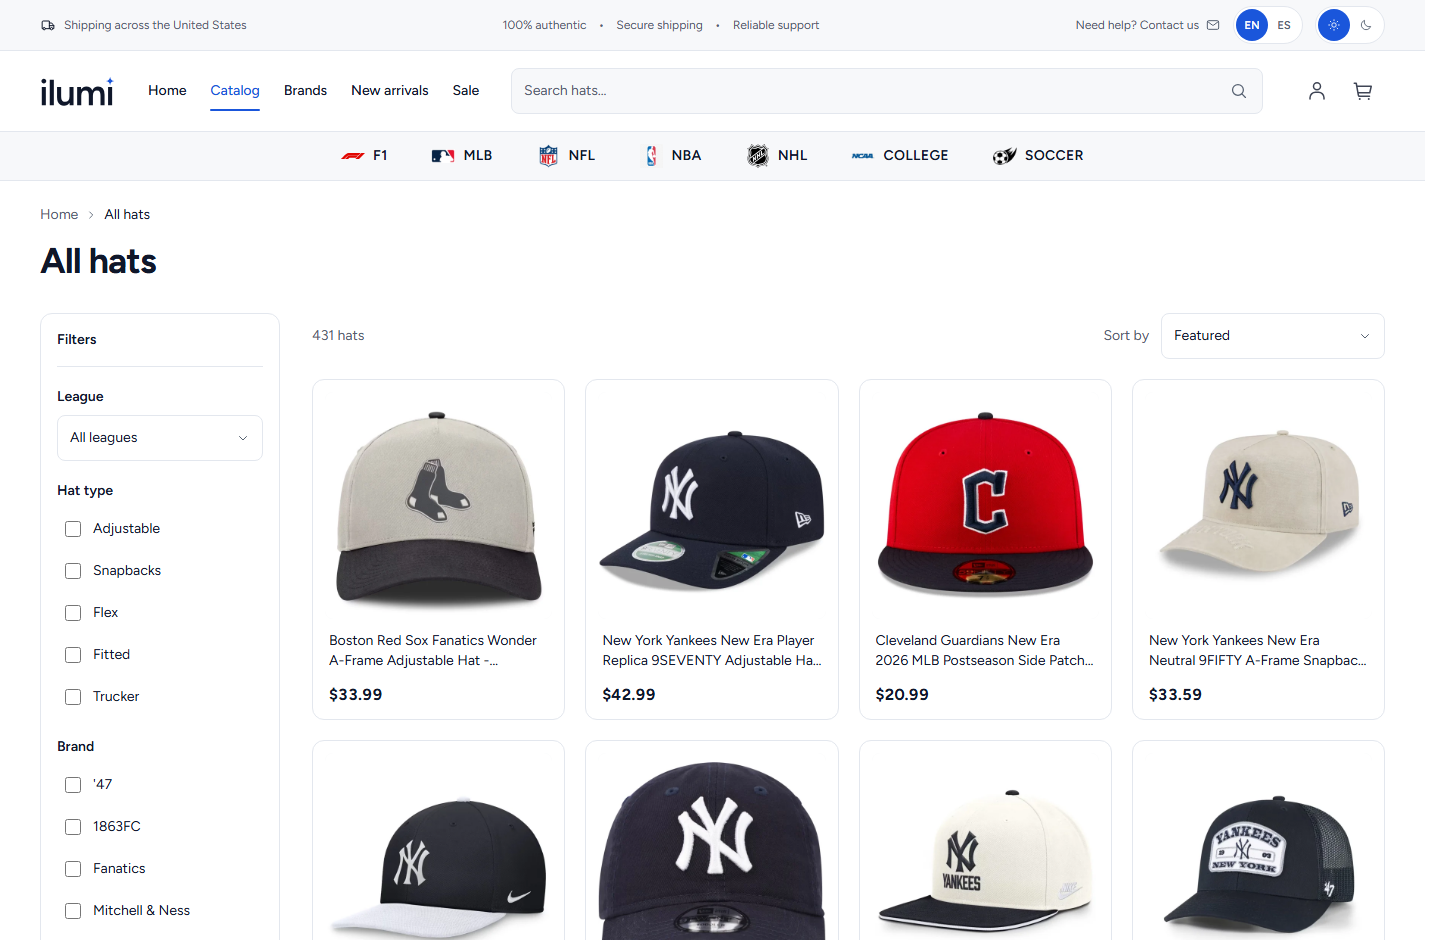The height and width of the screenshot is (940, 1440).
Task: Switch to dark theme moon icon
Action: [x=1366, y=25]
